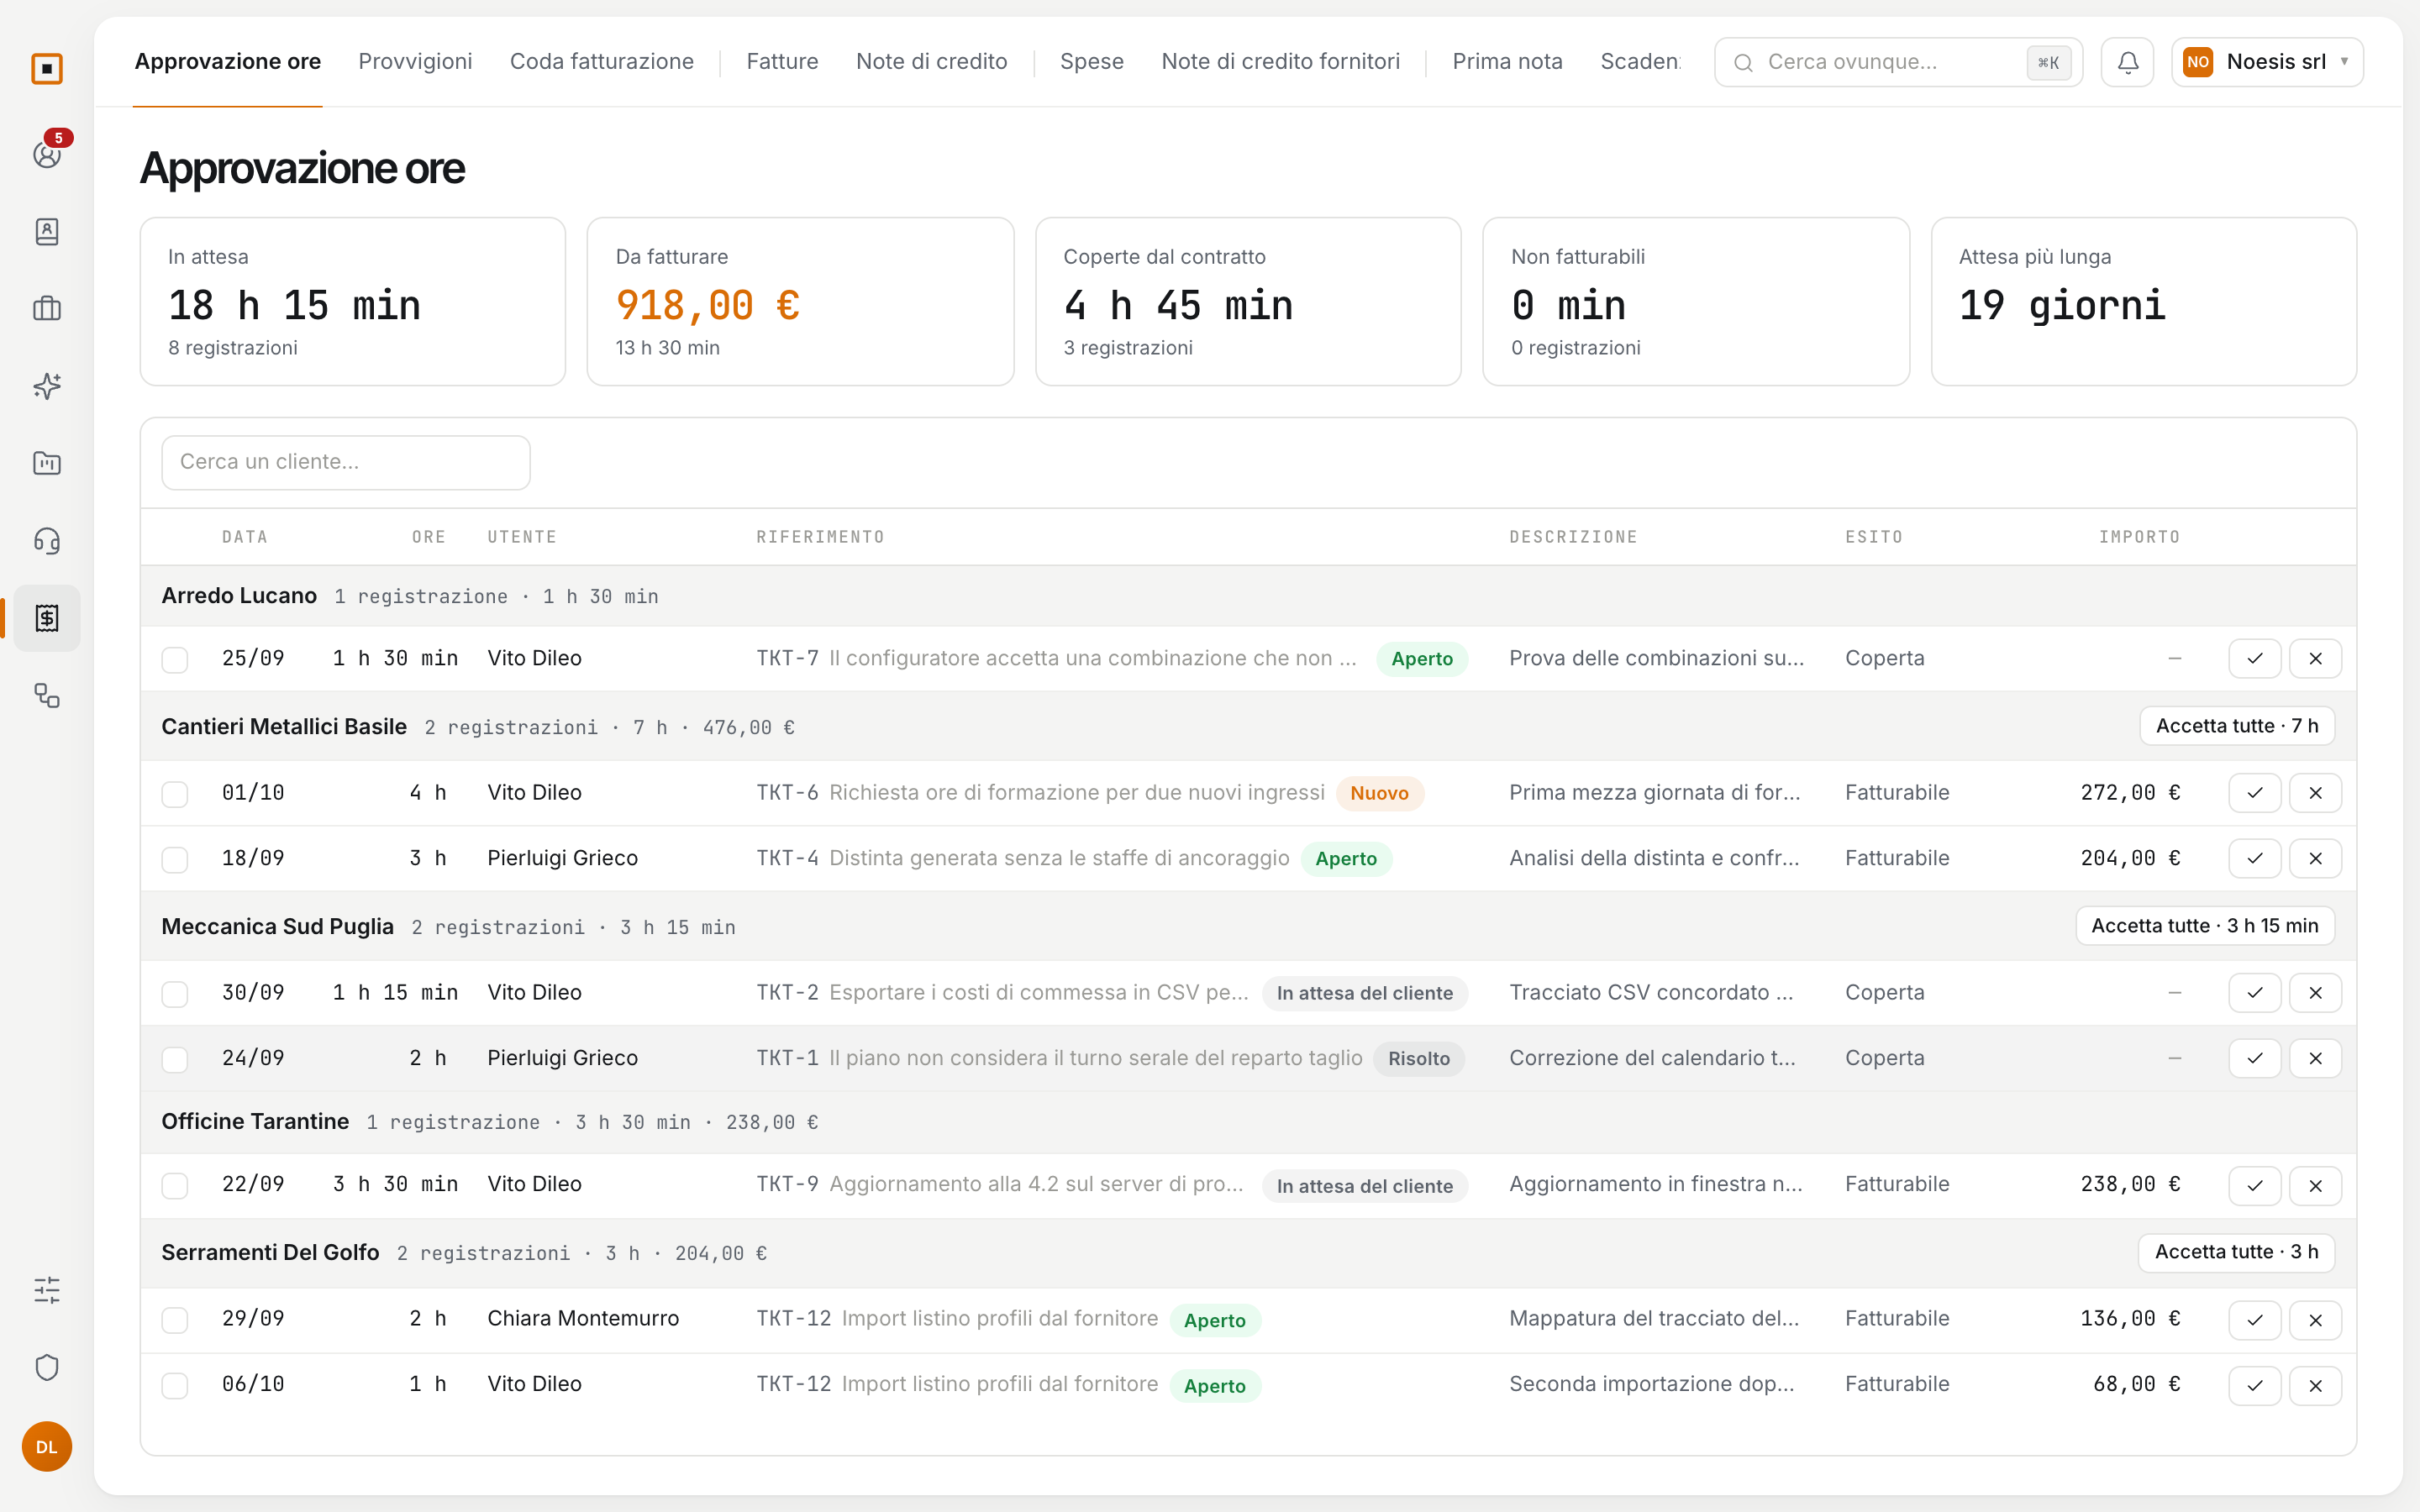Check the 29/09 Chiara Montemurro row checkbox
Screen dimensions: 2420x1512
coord(175,1320)
